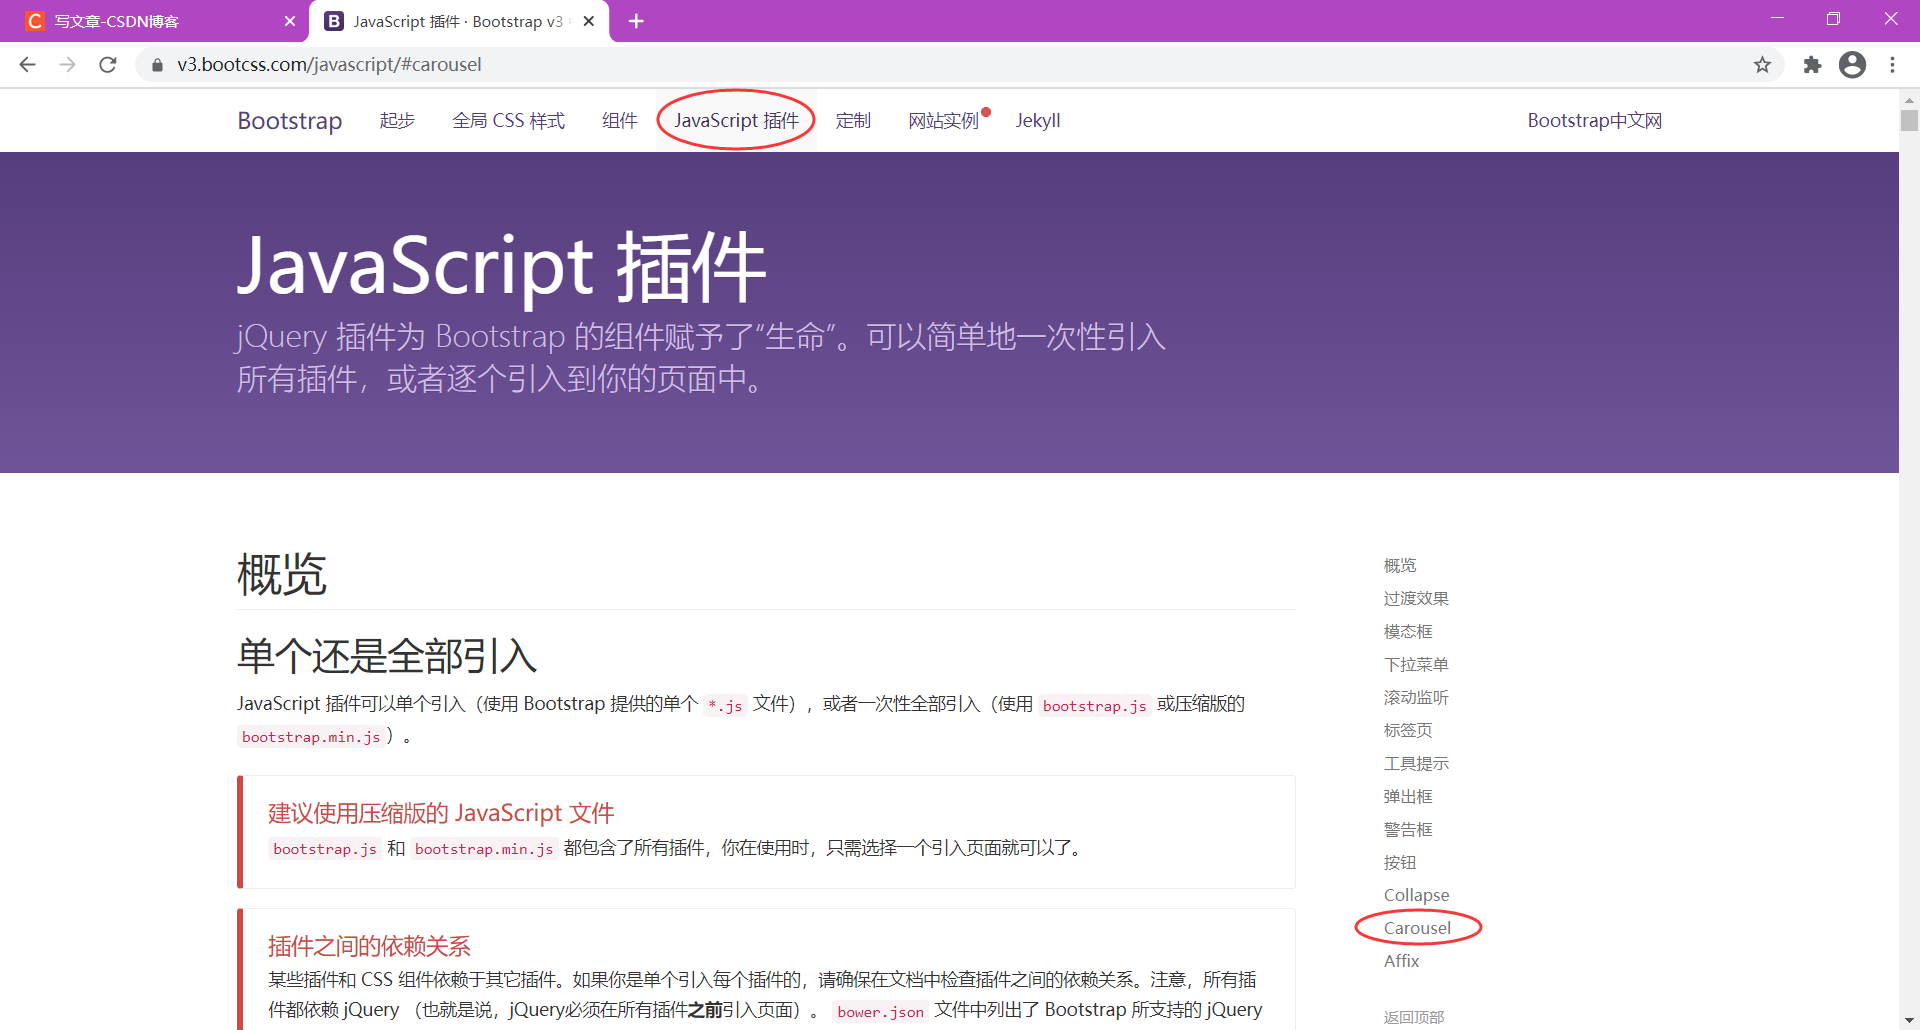This screenshot has height=1030, width=1920.
Task: Open the Chrome profile avatar icon
Action: coord(1852,65)
